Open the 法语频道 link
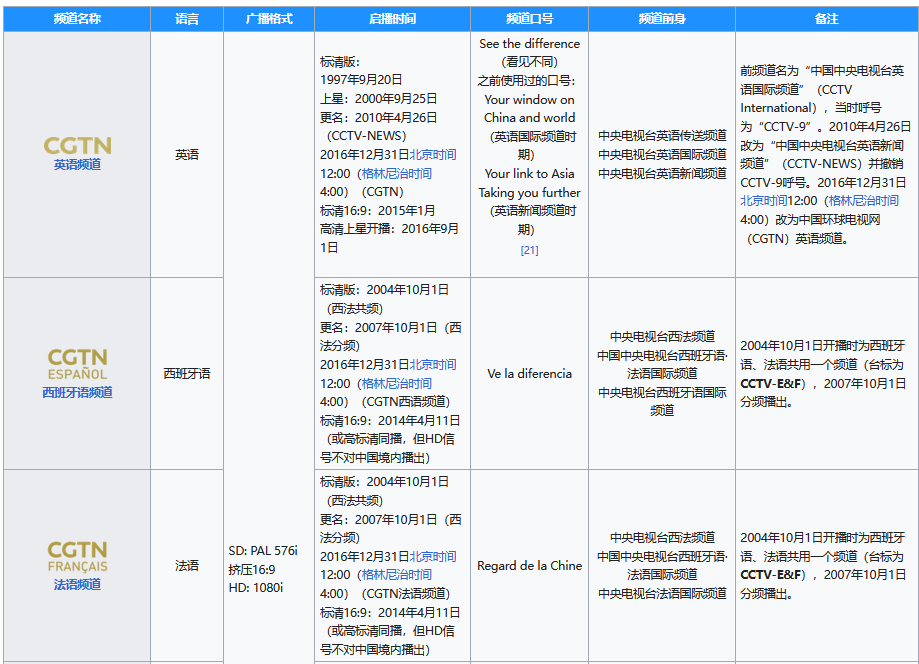 coord(77,584)
